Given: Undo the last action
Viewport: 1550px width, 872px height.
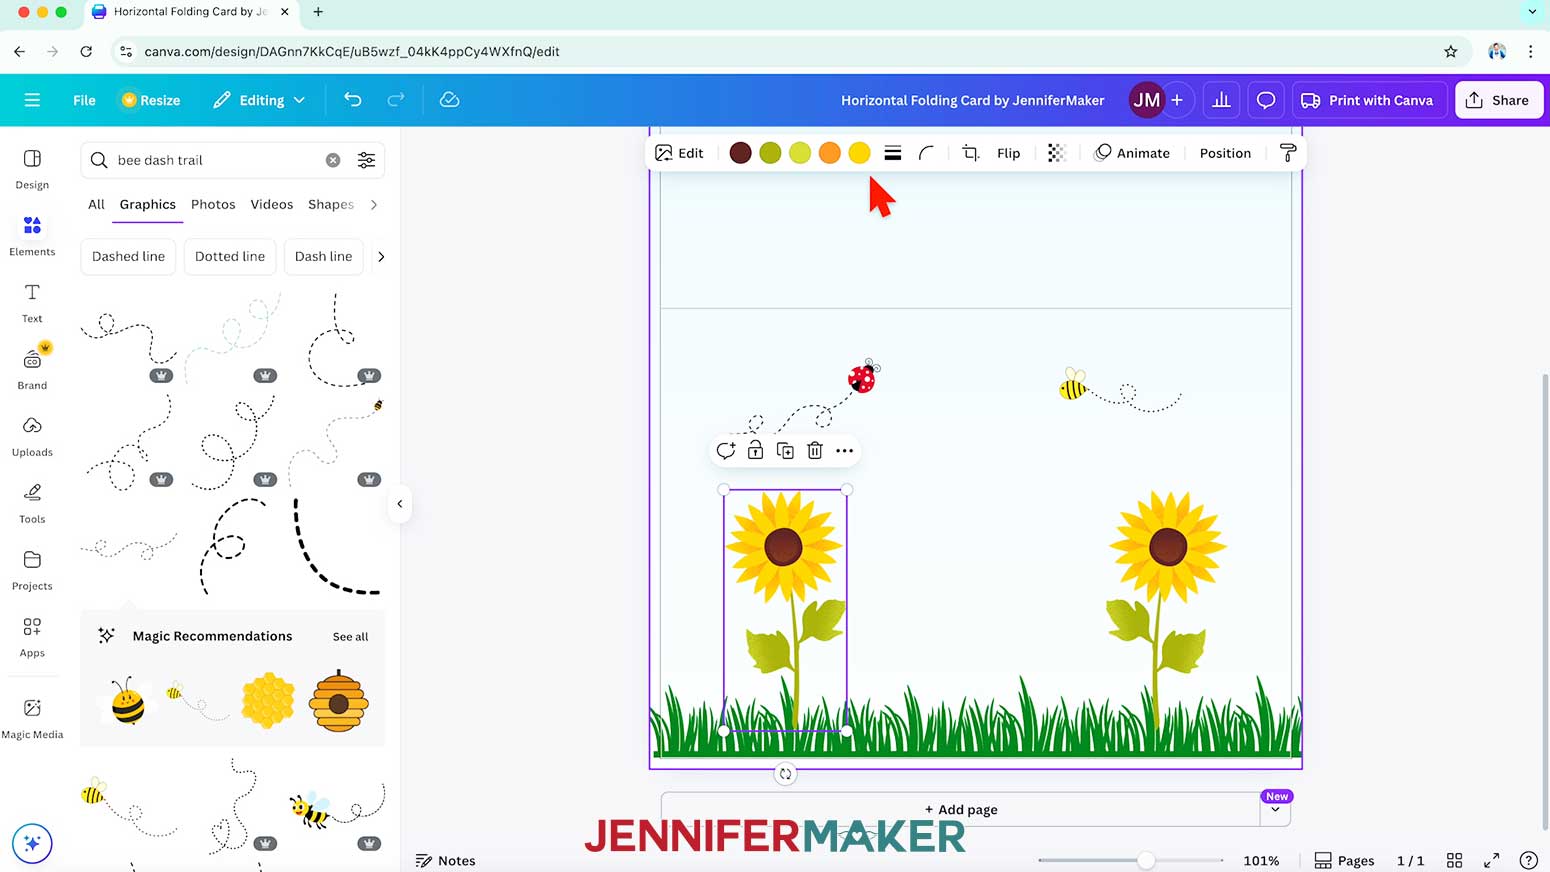Looking at the screenshot, I should tap(352, 100).
